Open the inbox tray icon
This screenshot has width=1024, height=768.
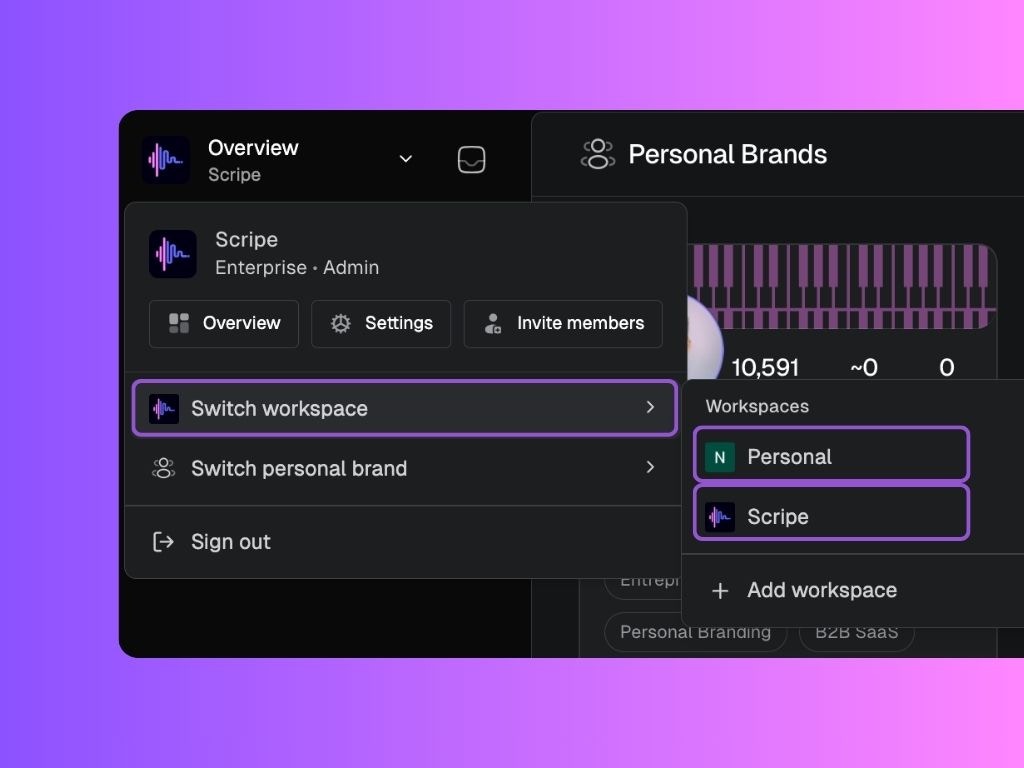tap(472, 159)
